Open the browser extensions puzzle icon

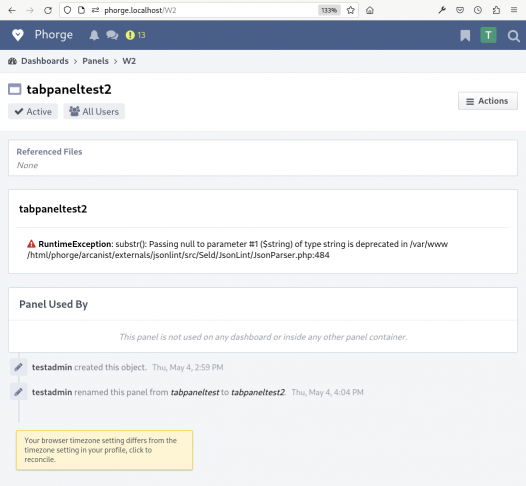496,10
